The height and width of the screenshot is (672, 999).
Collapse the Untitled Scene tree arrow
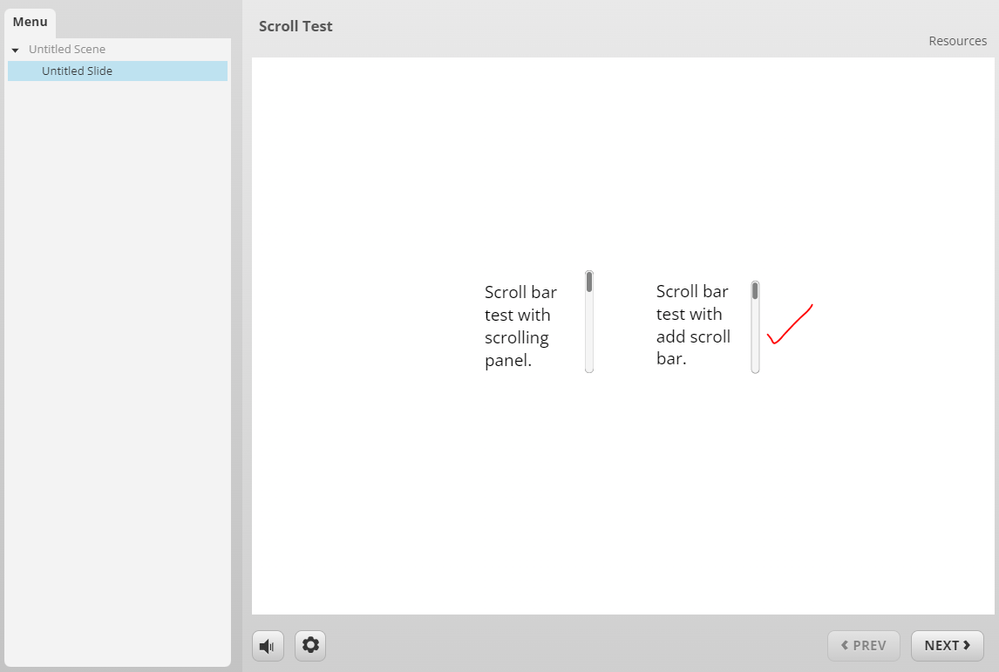coord(15,50)
